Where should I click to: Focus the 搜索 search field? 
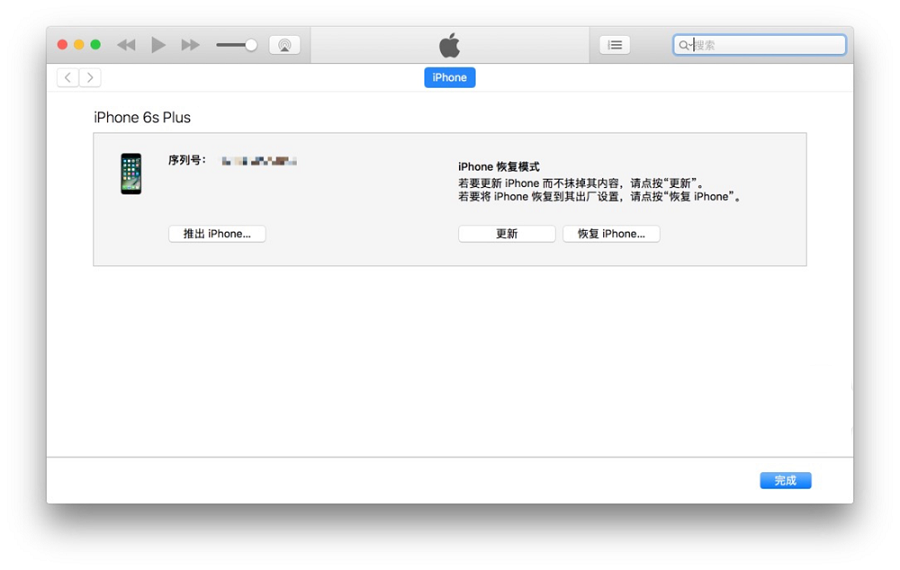(x=759, y=45)
